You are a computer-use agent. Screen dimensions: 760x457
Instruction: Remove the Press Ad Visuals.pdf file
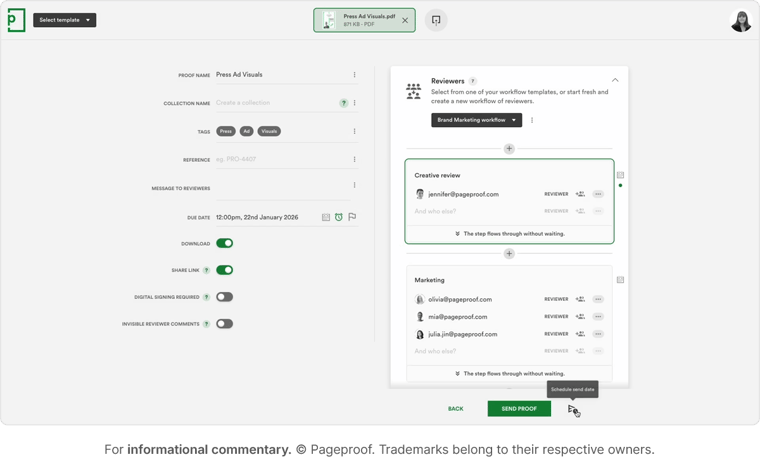click(405, 20)
